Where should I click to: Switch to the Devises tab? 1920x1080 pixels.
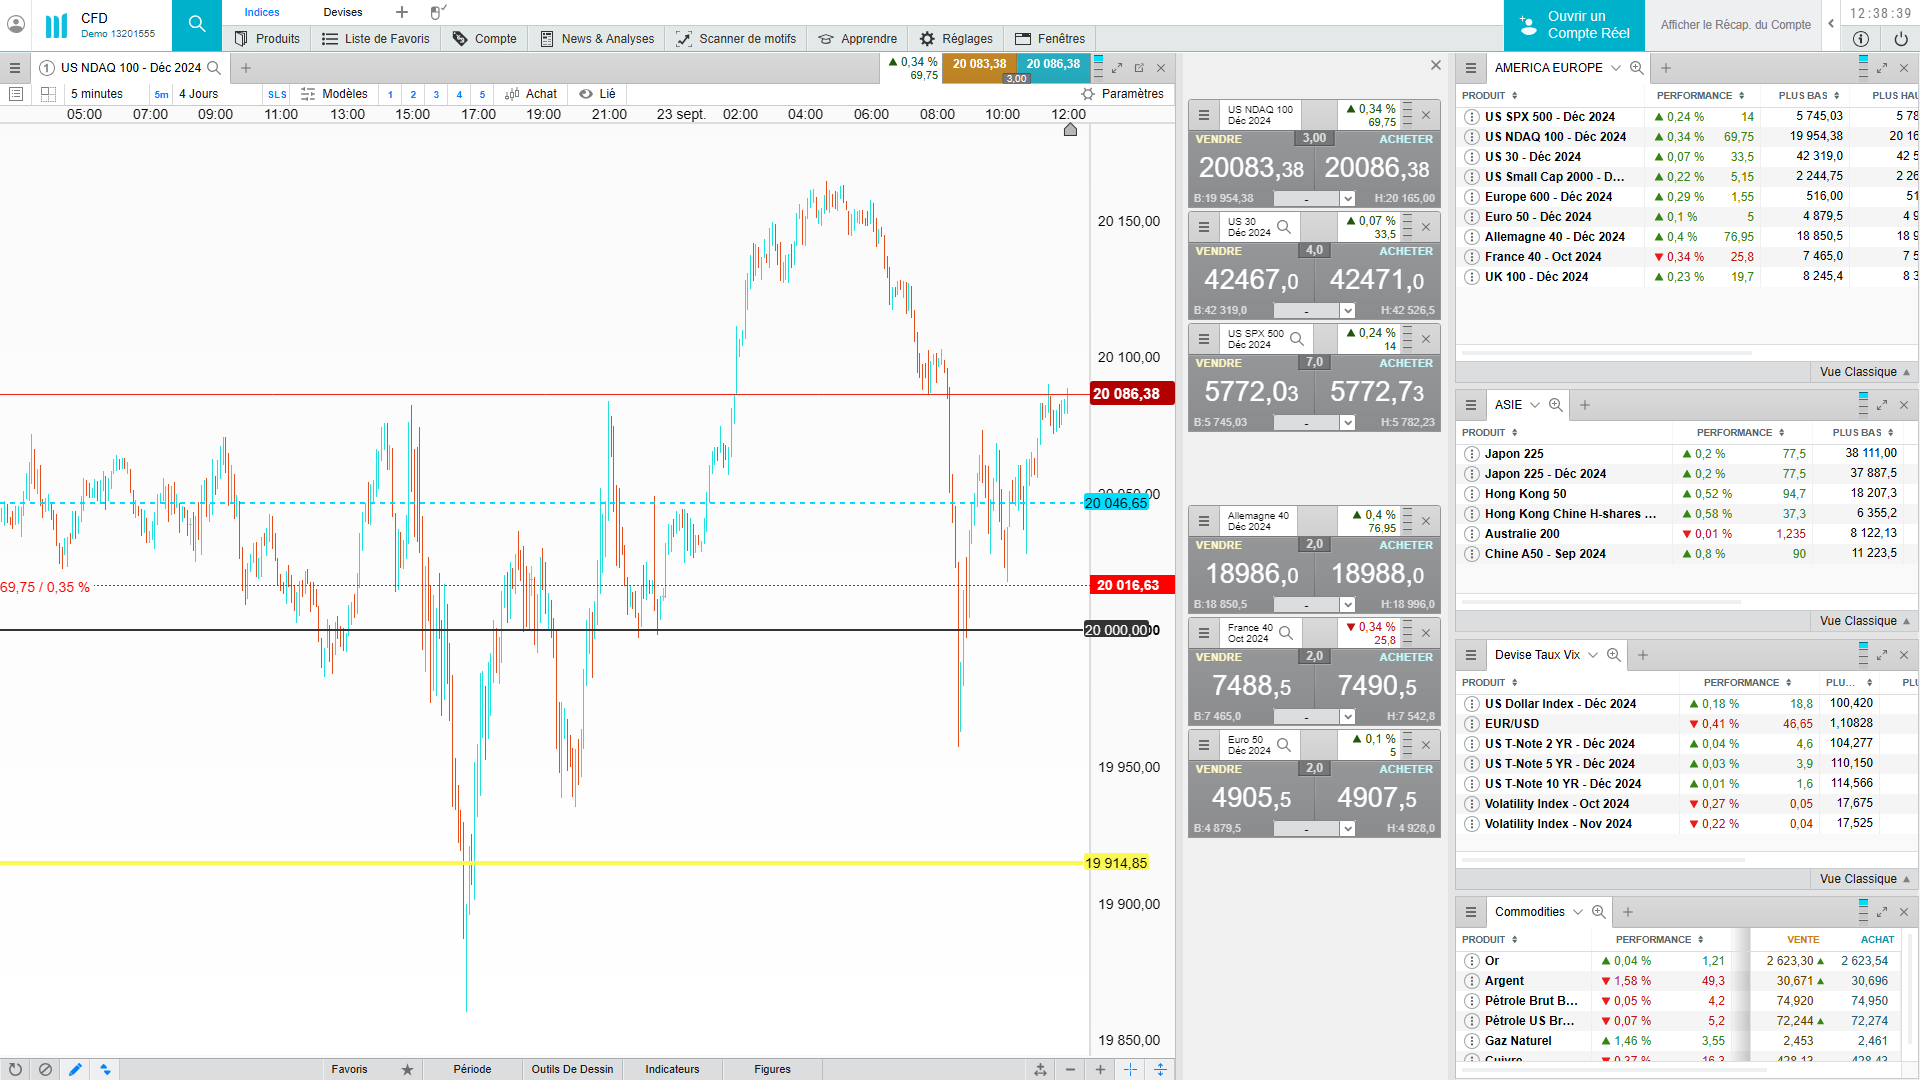[x=343, y=12]
